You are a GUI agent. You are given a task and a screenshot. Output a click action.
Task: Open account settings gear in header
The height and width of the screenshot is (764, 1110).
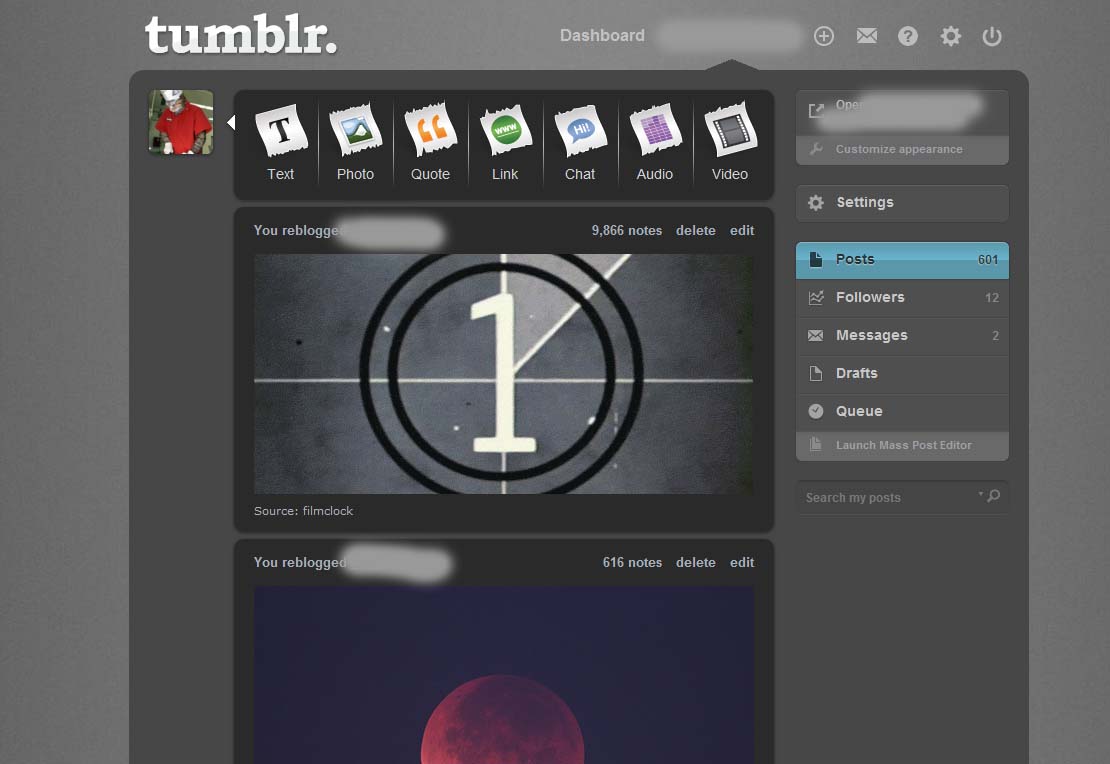point(950,36)
